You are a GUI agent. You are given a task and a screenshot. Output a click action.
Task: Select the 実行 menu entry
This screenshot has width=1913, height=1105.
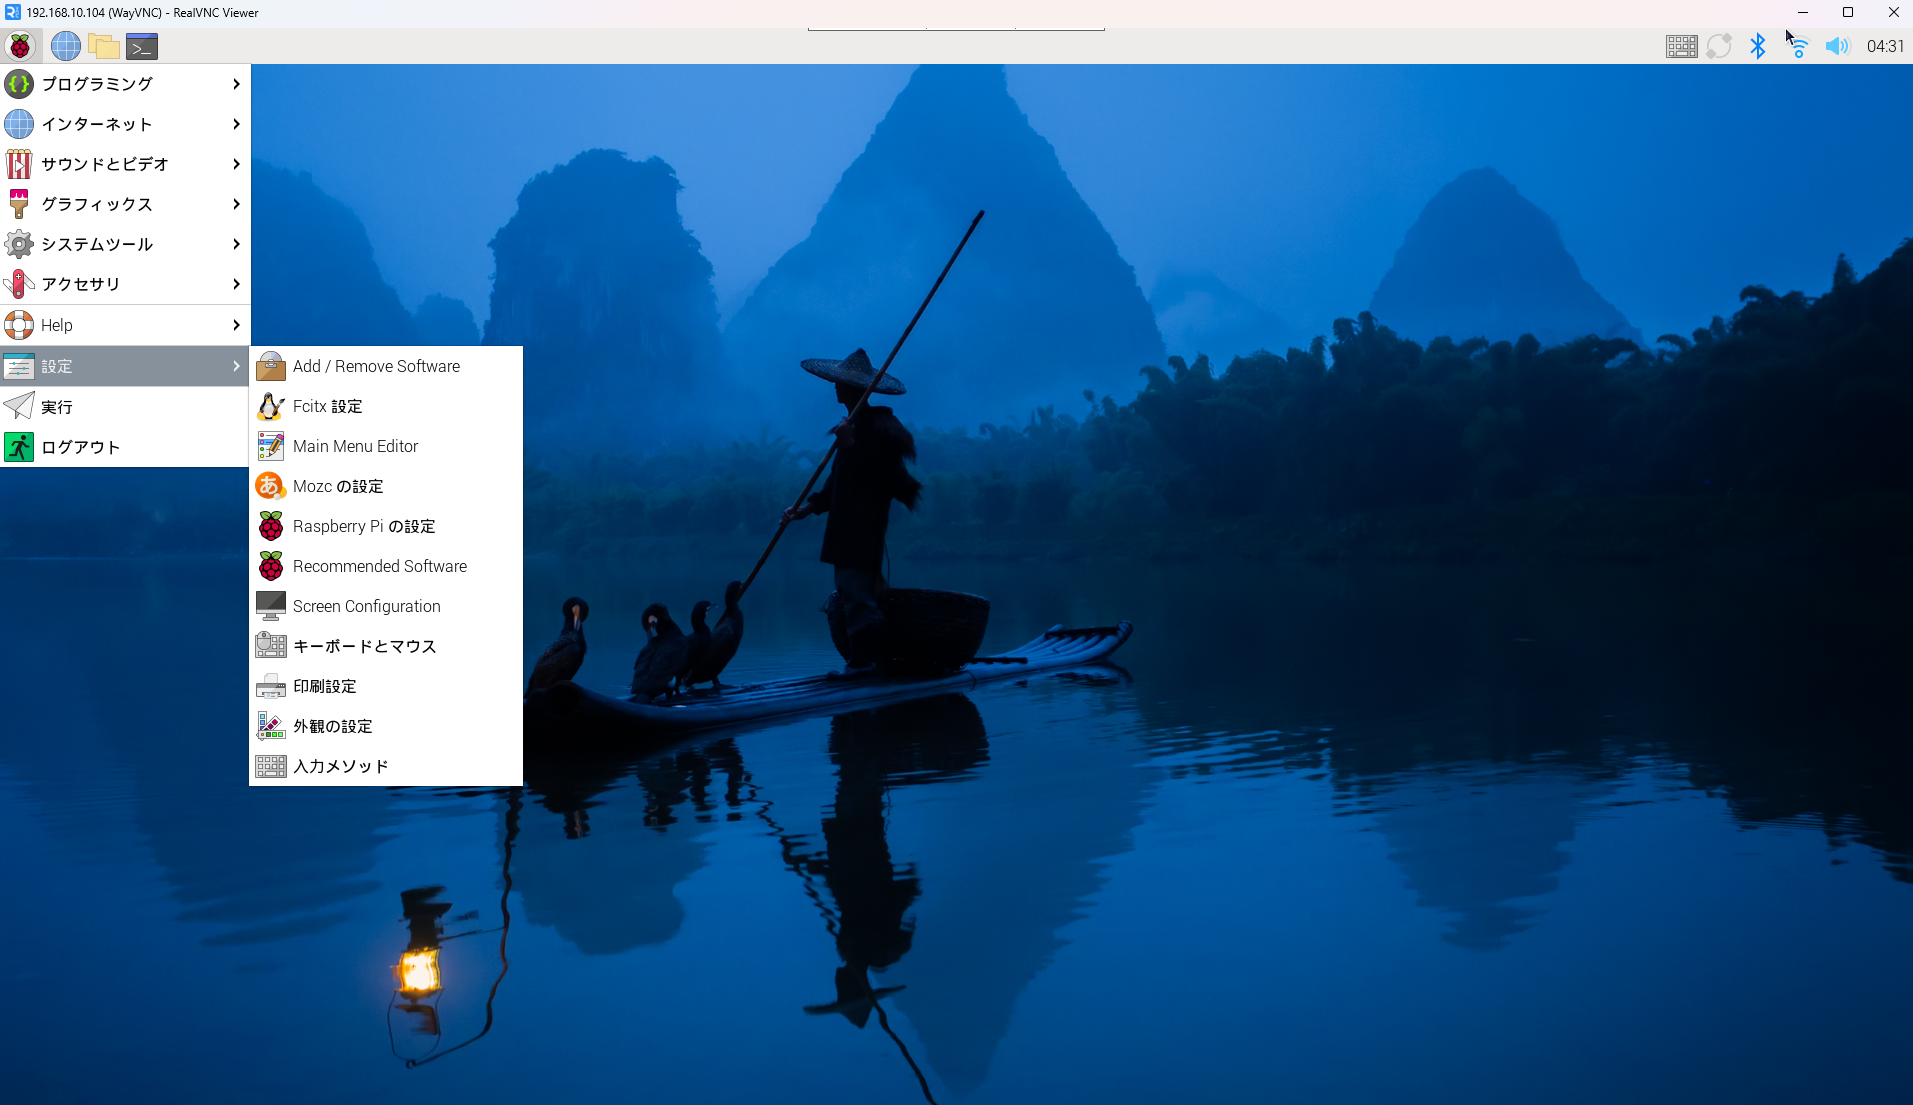[125, 407]
